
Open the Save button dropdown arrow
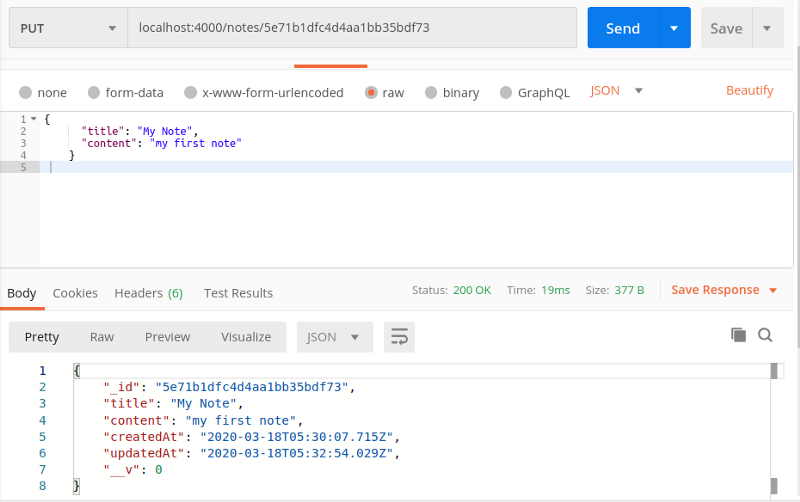[767, 28]
